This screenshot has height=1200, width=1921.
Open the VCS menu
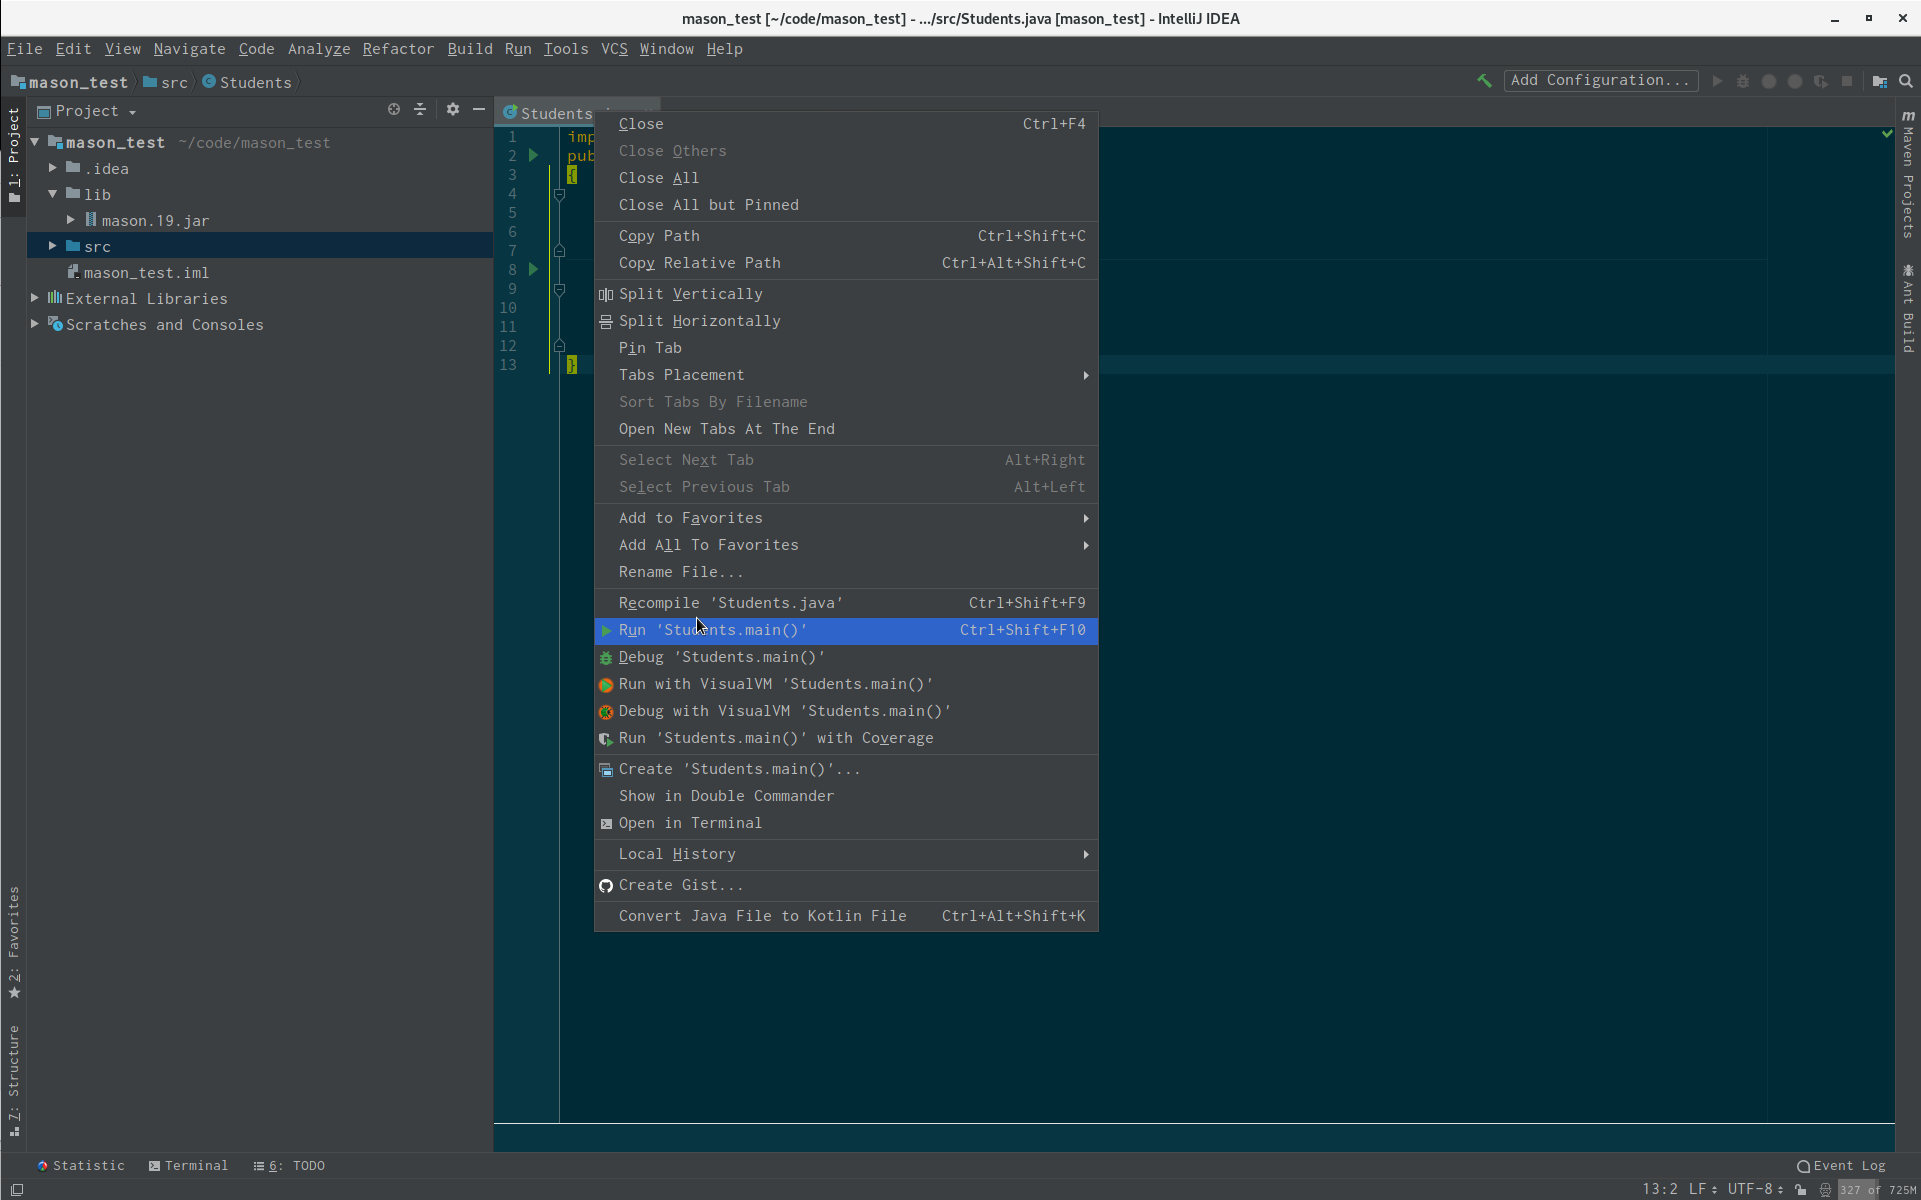tap(614, 49)
